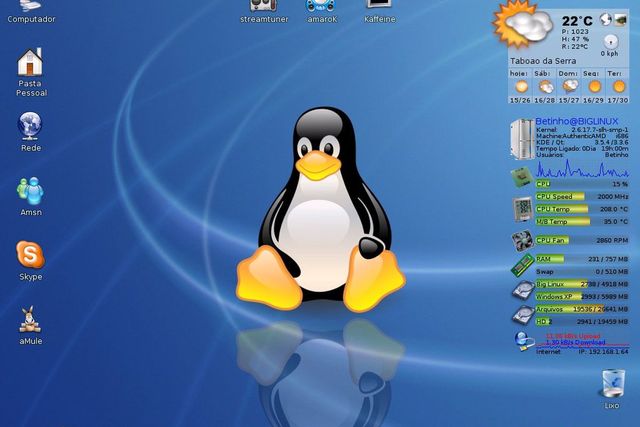The height and width of the screenshot is (427, 640).
Task: Open the Computador desktop icon
Action: [31, 12]
